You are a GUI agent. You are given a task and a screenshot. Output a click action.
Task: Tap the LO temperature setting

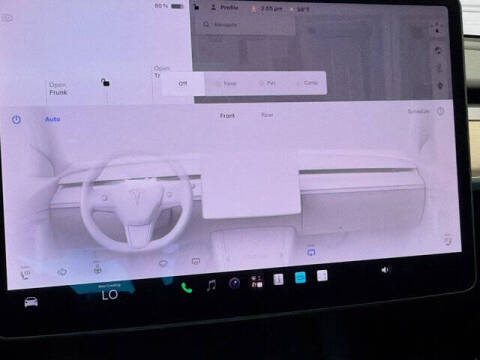point(110,295)
